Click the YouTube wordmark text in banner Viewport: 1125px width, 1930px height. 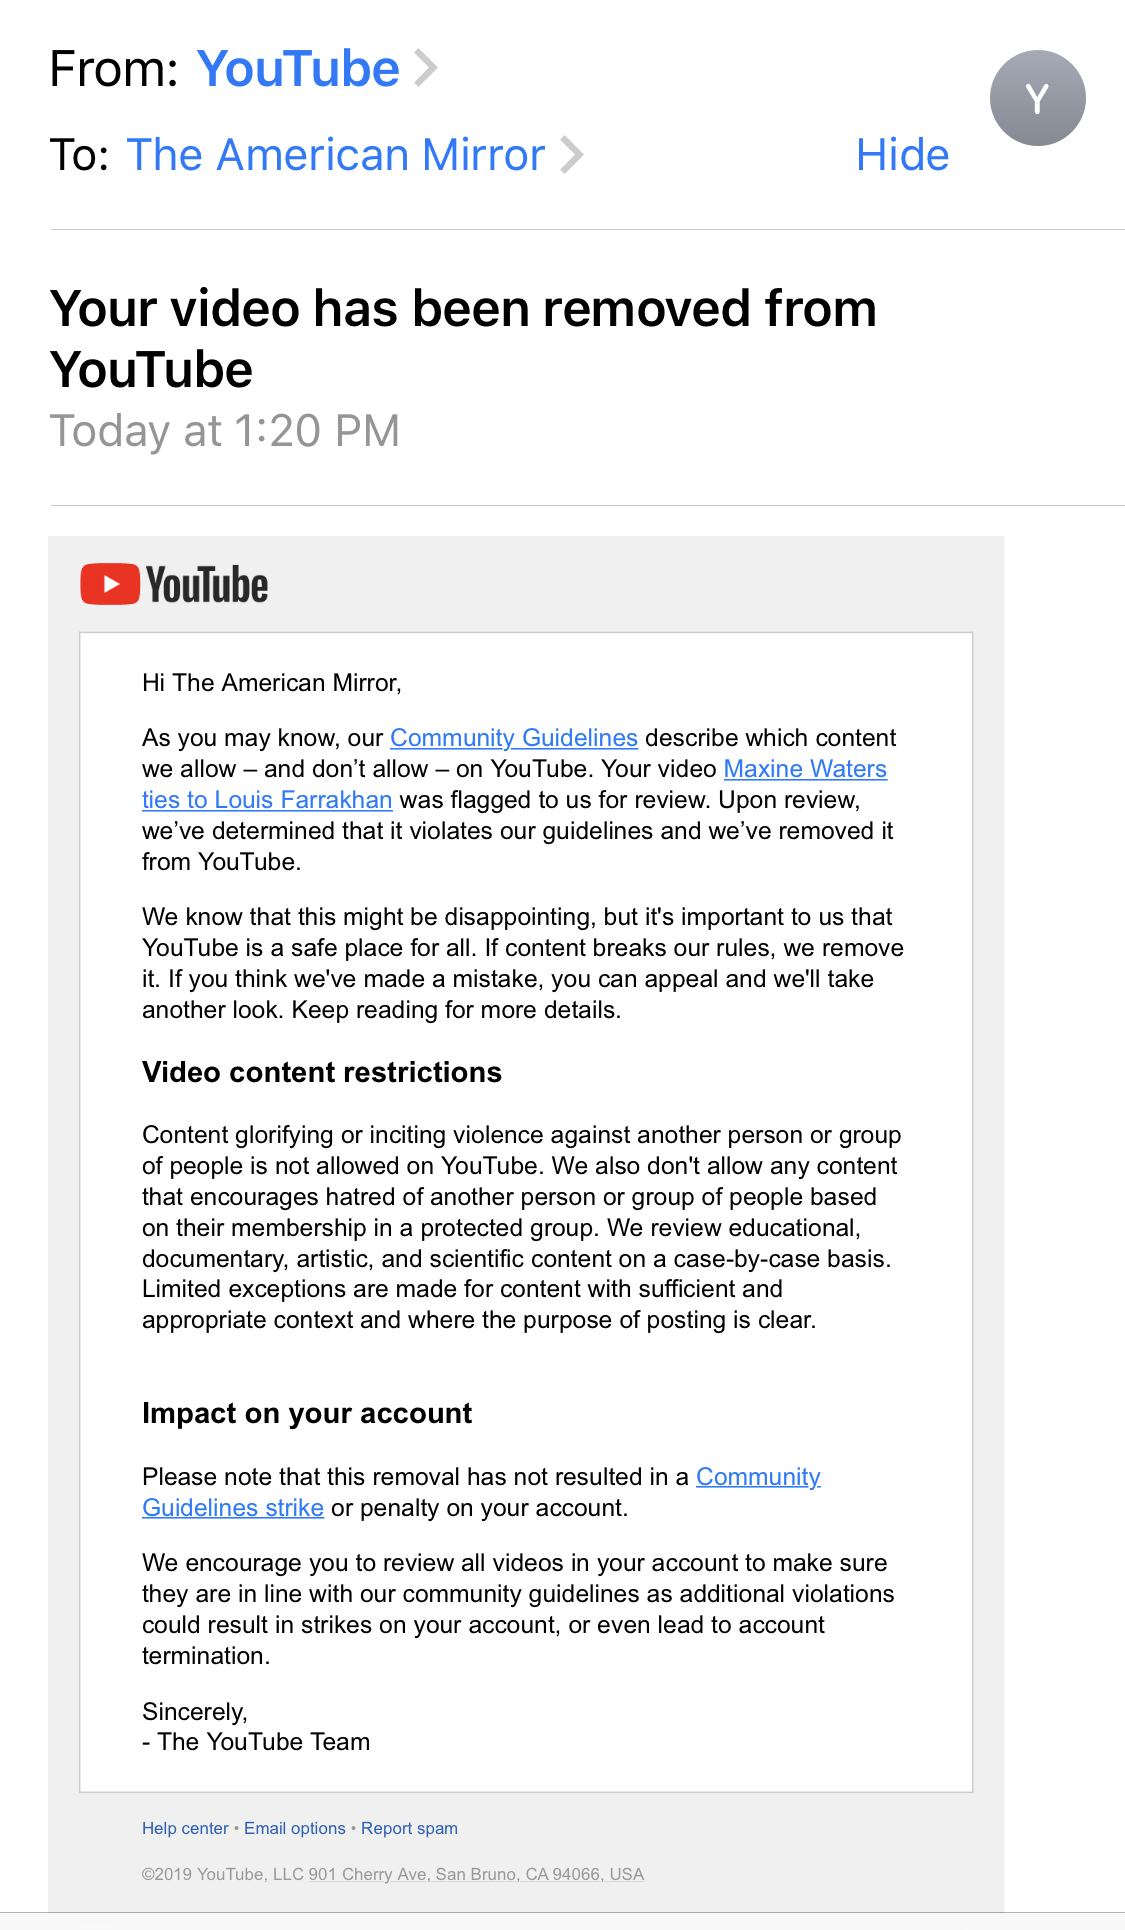point(207,586)
